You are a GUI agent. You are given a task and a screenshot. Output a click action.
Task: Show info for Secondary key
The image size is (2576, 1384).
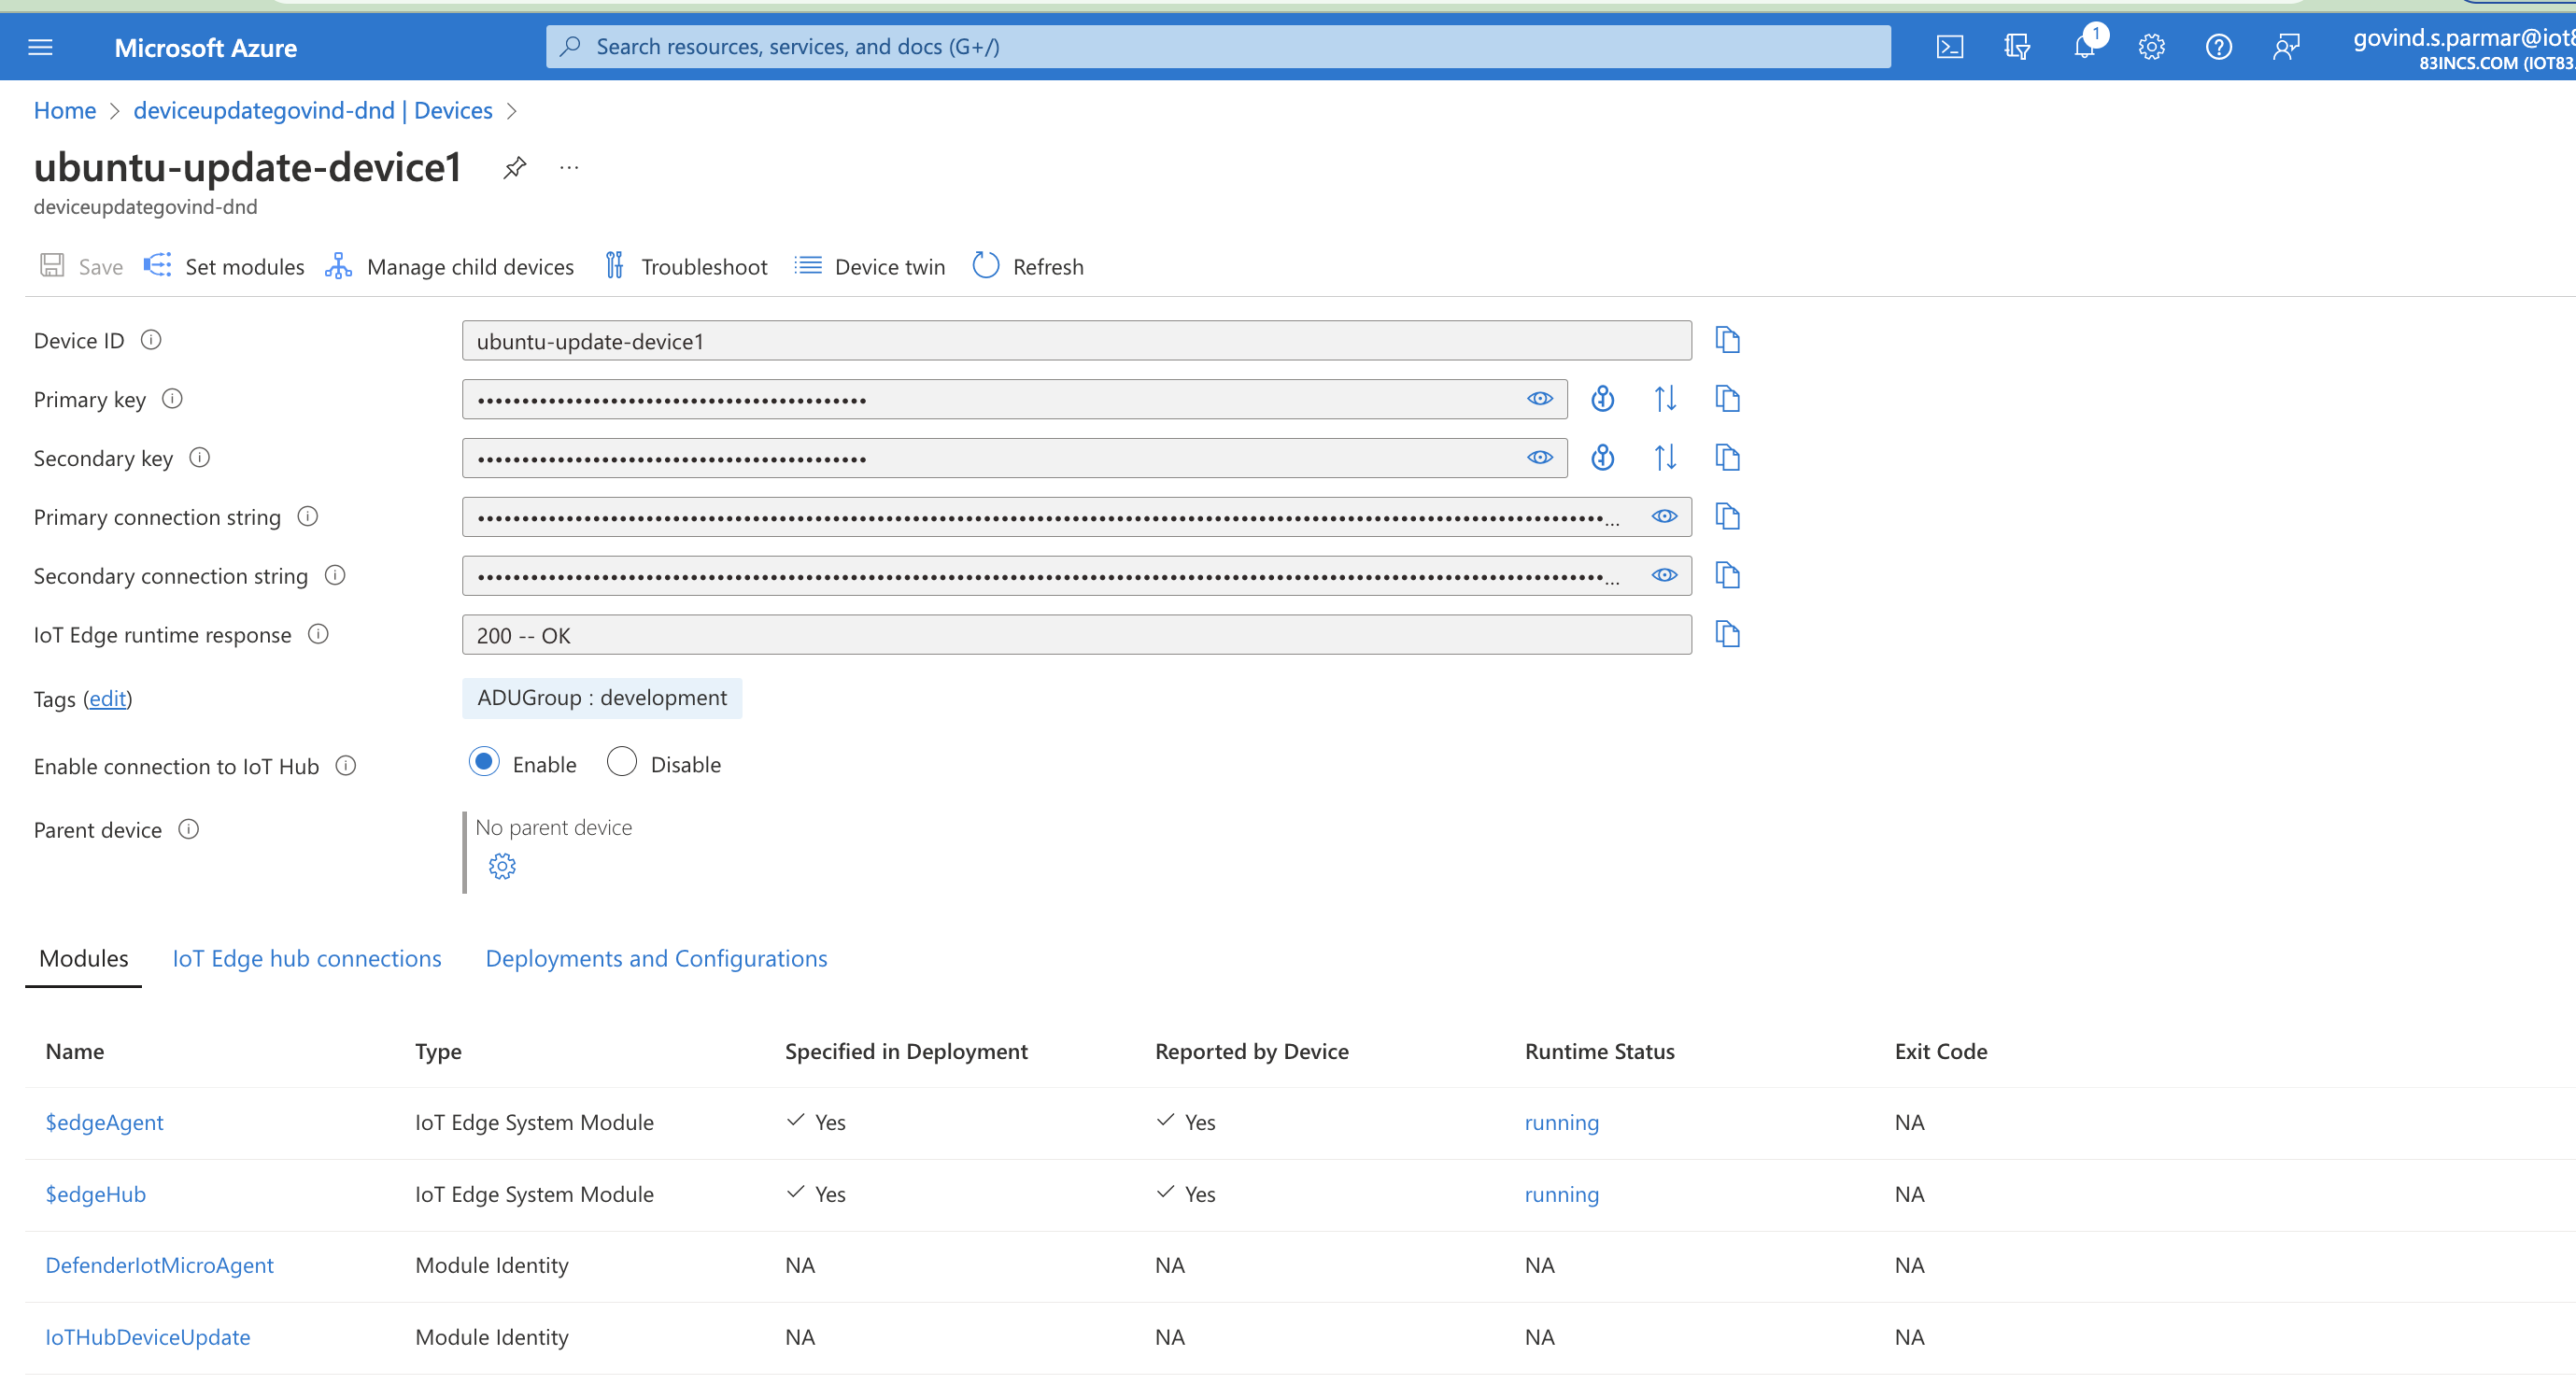click(199, 458)
